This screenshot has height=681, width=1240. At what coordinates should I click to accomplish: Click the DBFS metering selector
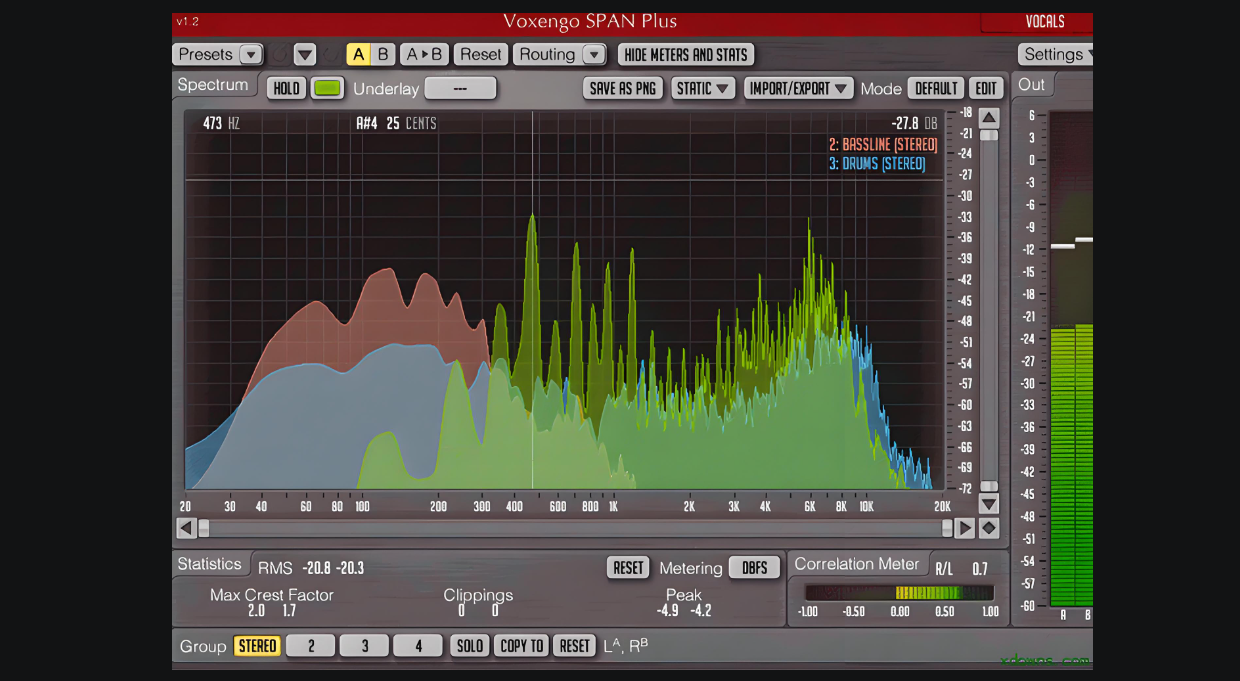coord(754,568)
